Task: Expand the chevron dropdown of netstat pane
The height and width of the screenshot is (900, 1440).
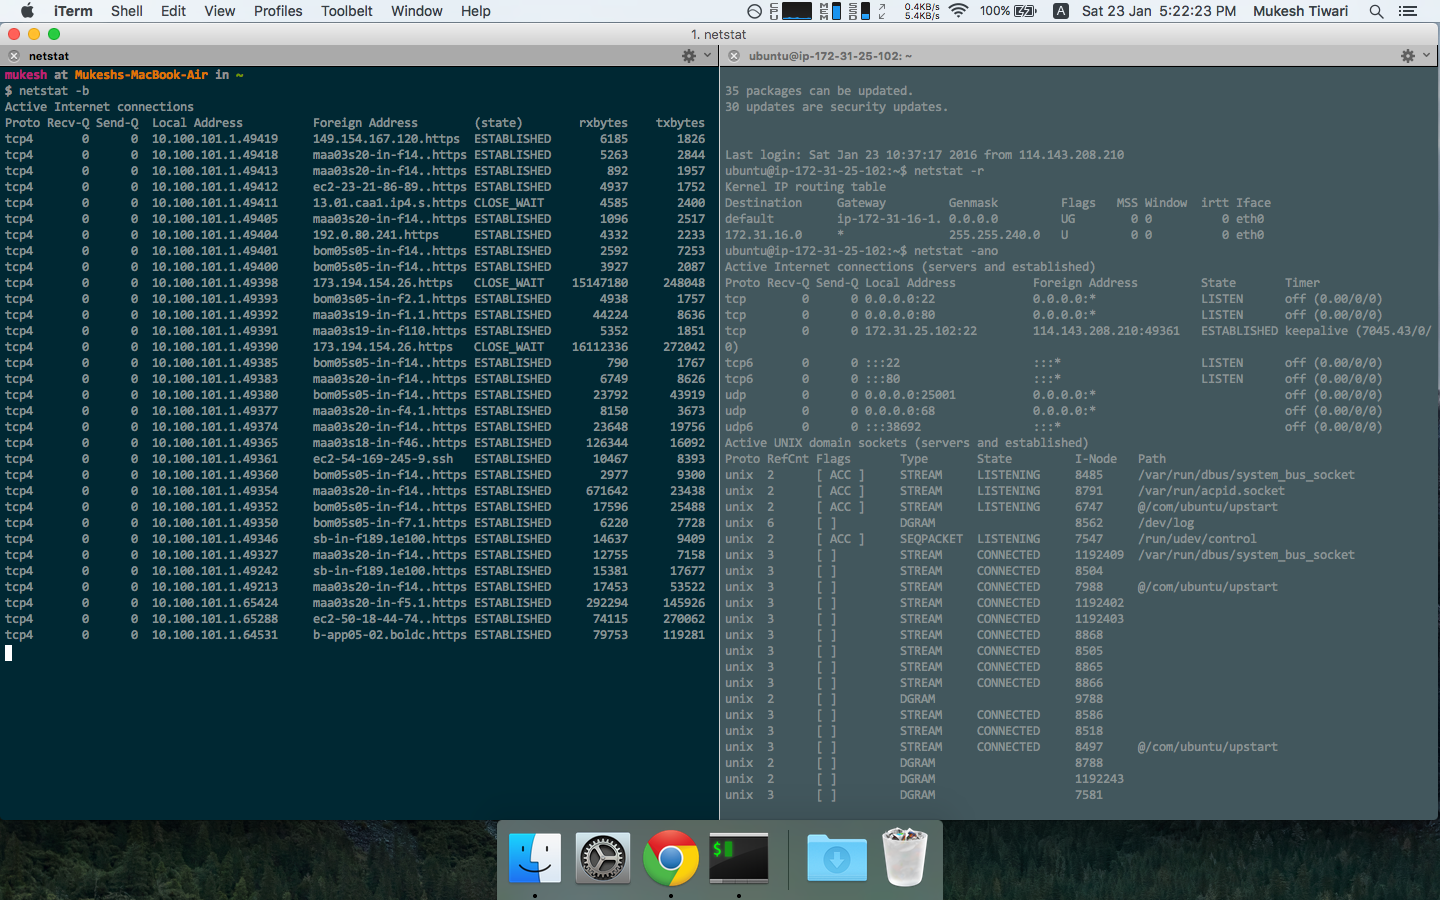Action: (707, 56)
